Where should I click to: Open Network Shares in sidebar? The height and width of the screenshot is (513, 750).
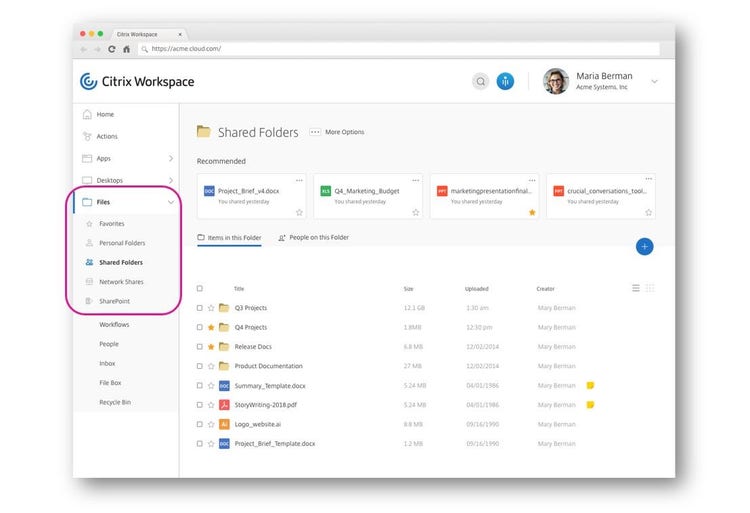coord(121,282)
